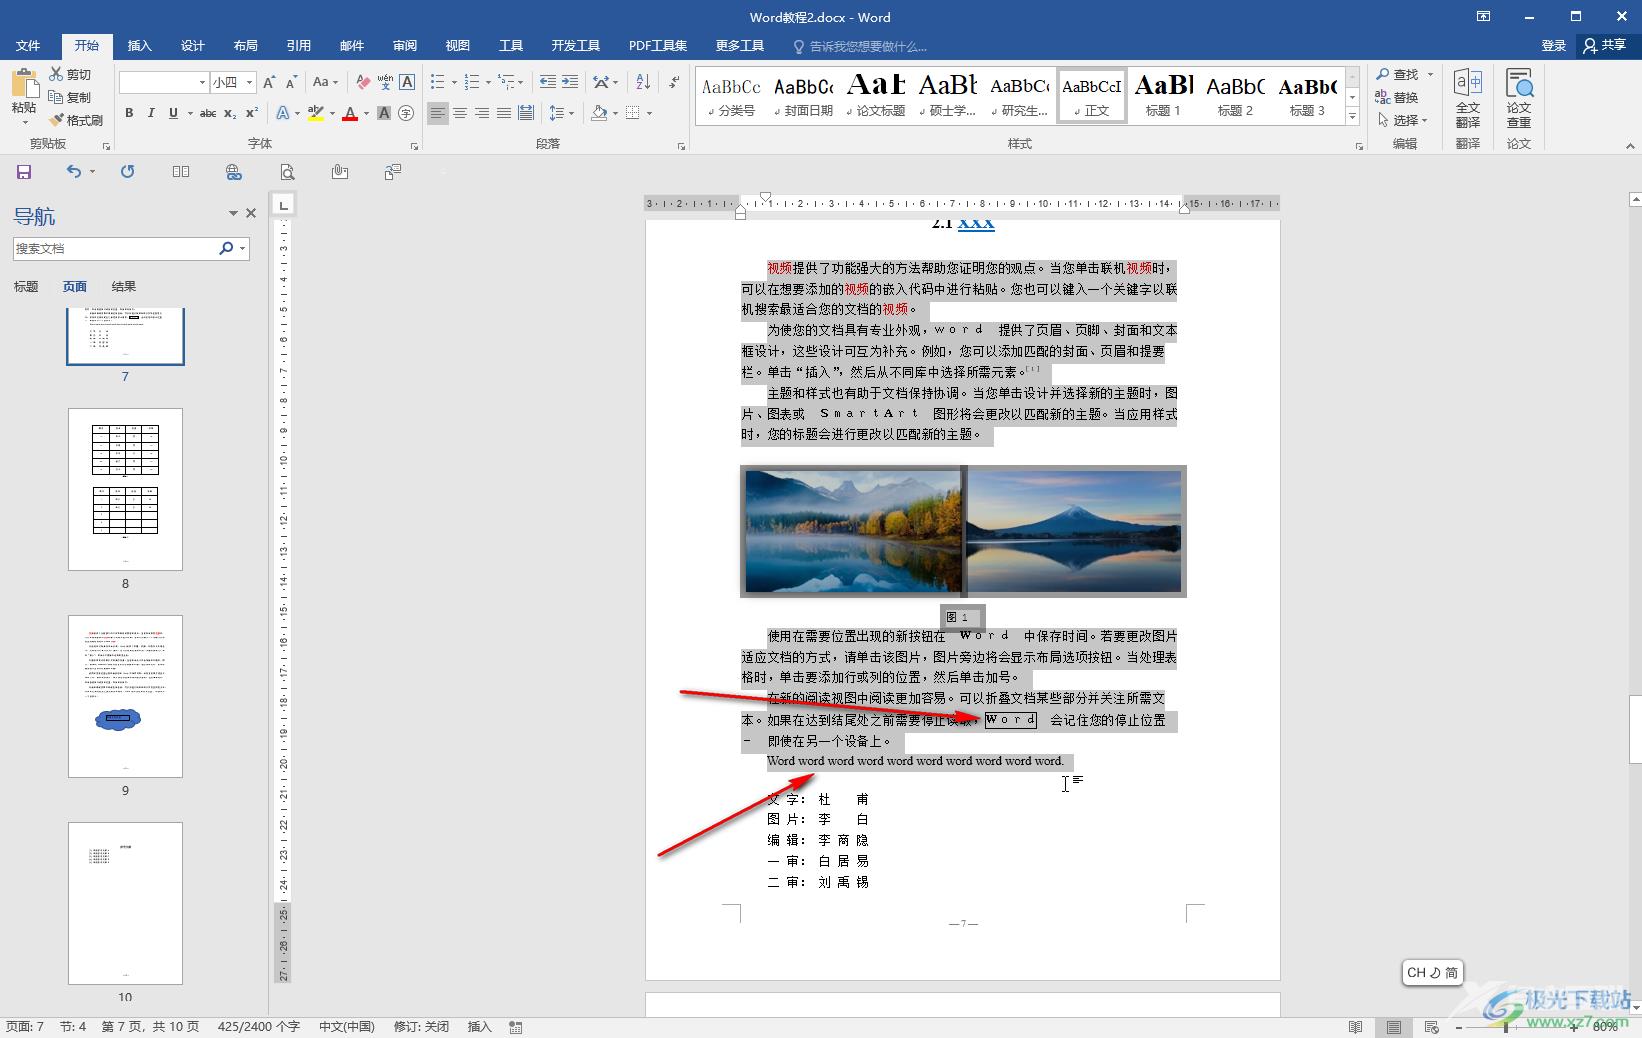Select page 8 thumbnail in navigation
Viewport: 1642px width, 1038px height.
coord(125,489)
